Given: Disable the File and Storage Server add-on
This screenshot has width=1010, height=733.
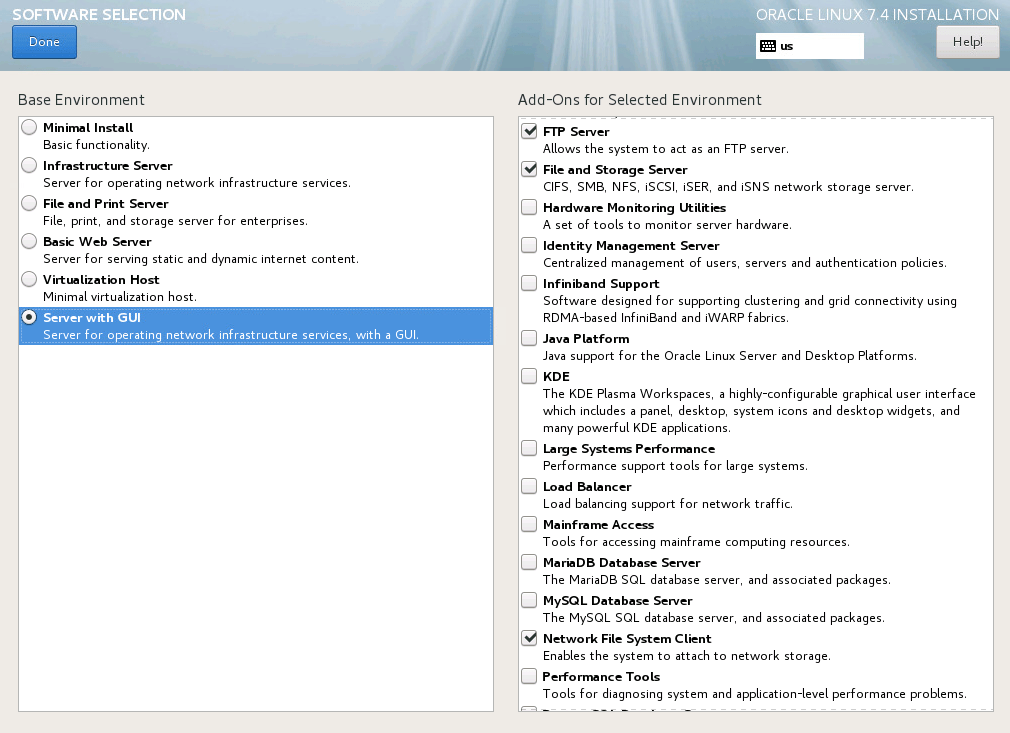Looking at the screenshot, I should pyautogui.click(x=528, y=168).
